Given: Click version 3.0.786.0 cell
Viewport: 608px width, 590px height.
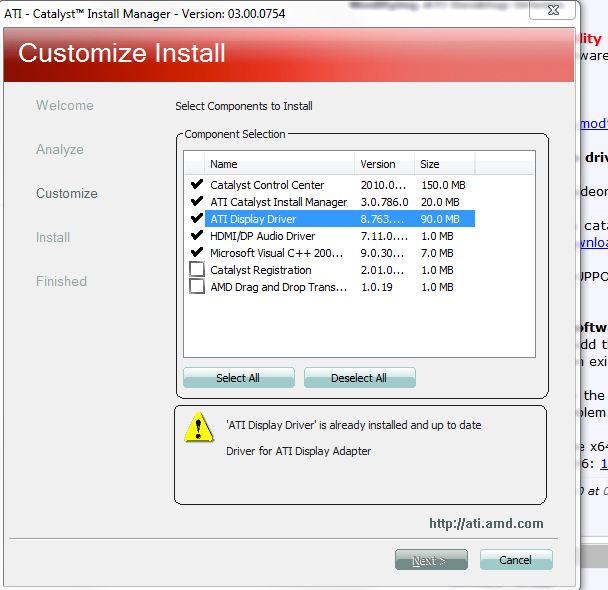Looking at the screenshot, I should (x=384, y=202).
